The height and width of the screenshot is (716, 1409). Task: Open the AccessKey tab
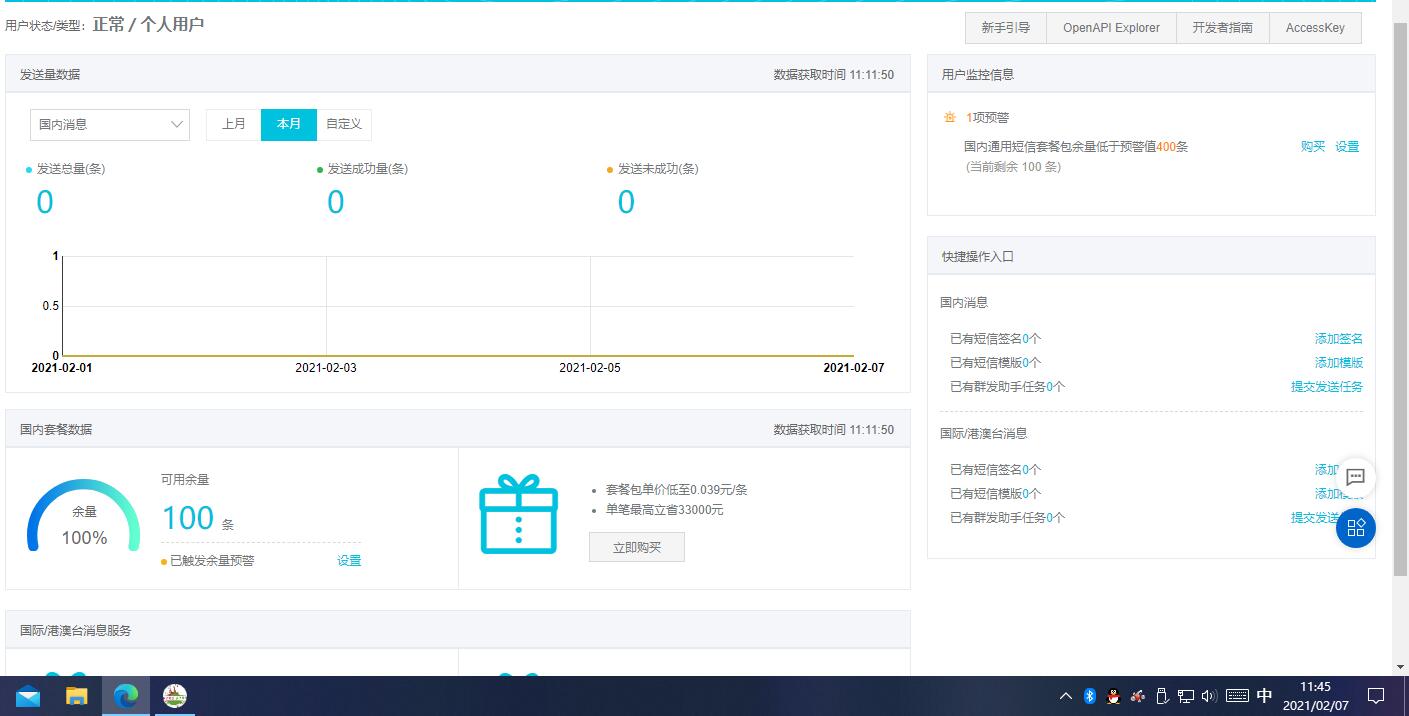(1315, 28)
